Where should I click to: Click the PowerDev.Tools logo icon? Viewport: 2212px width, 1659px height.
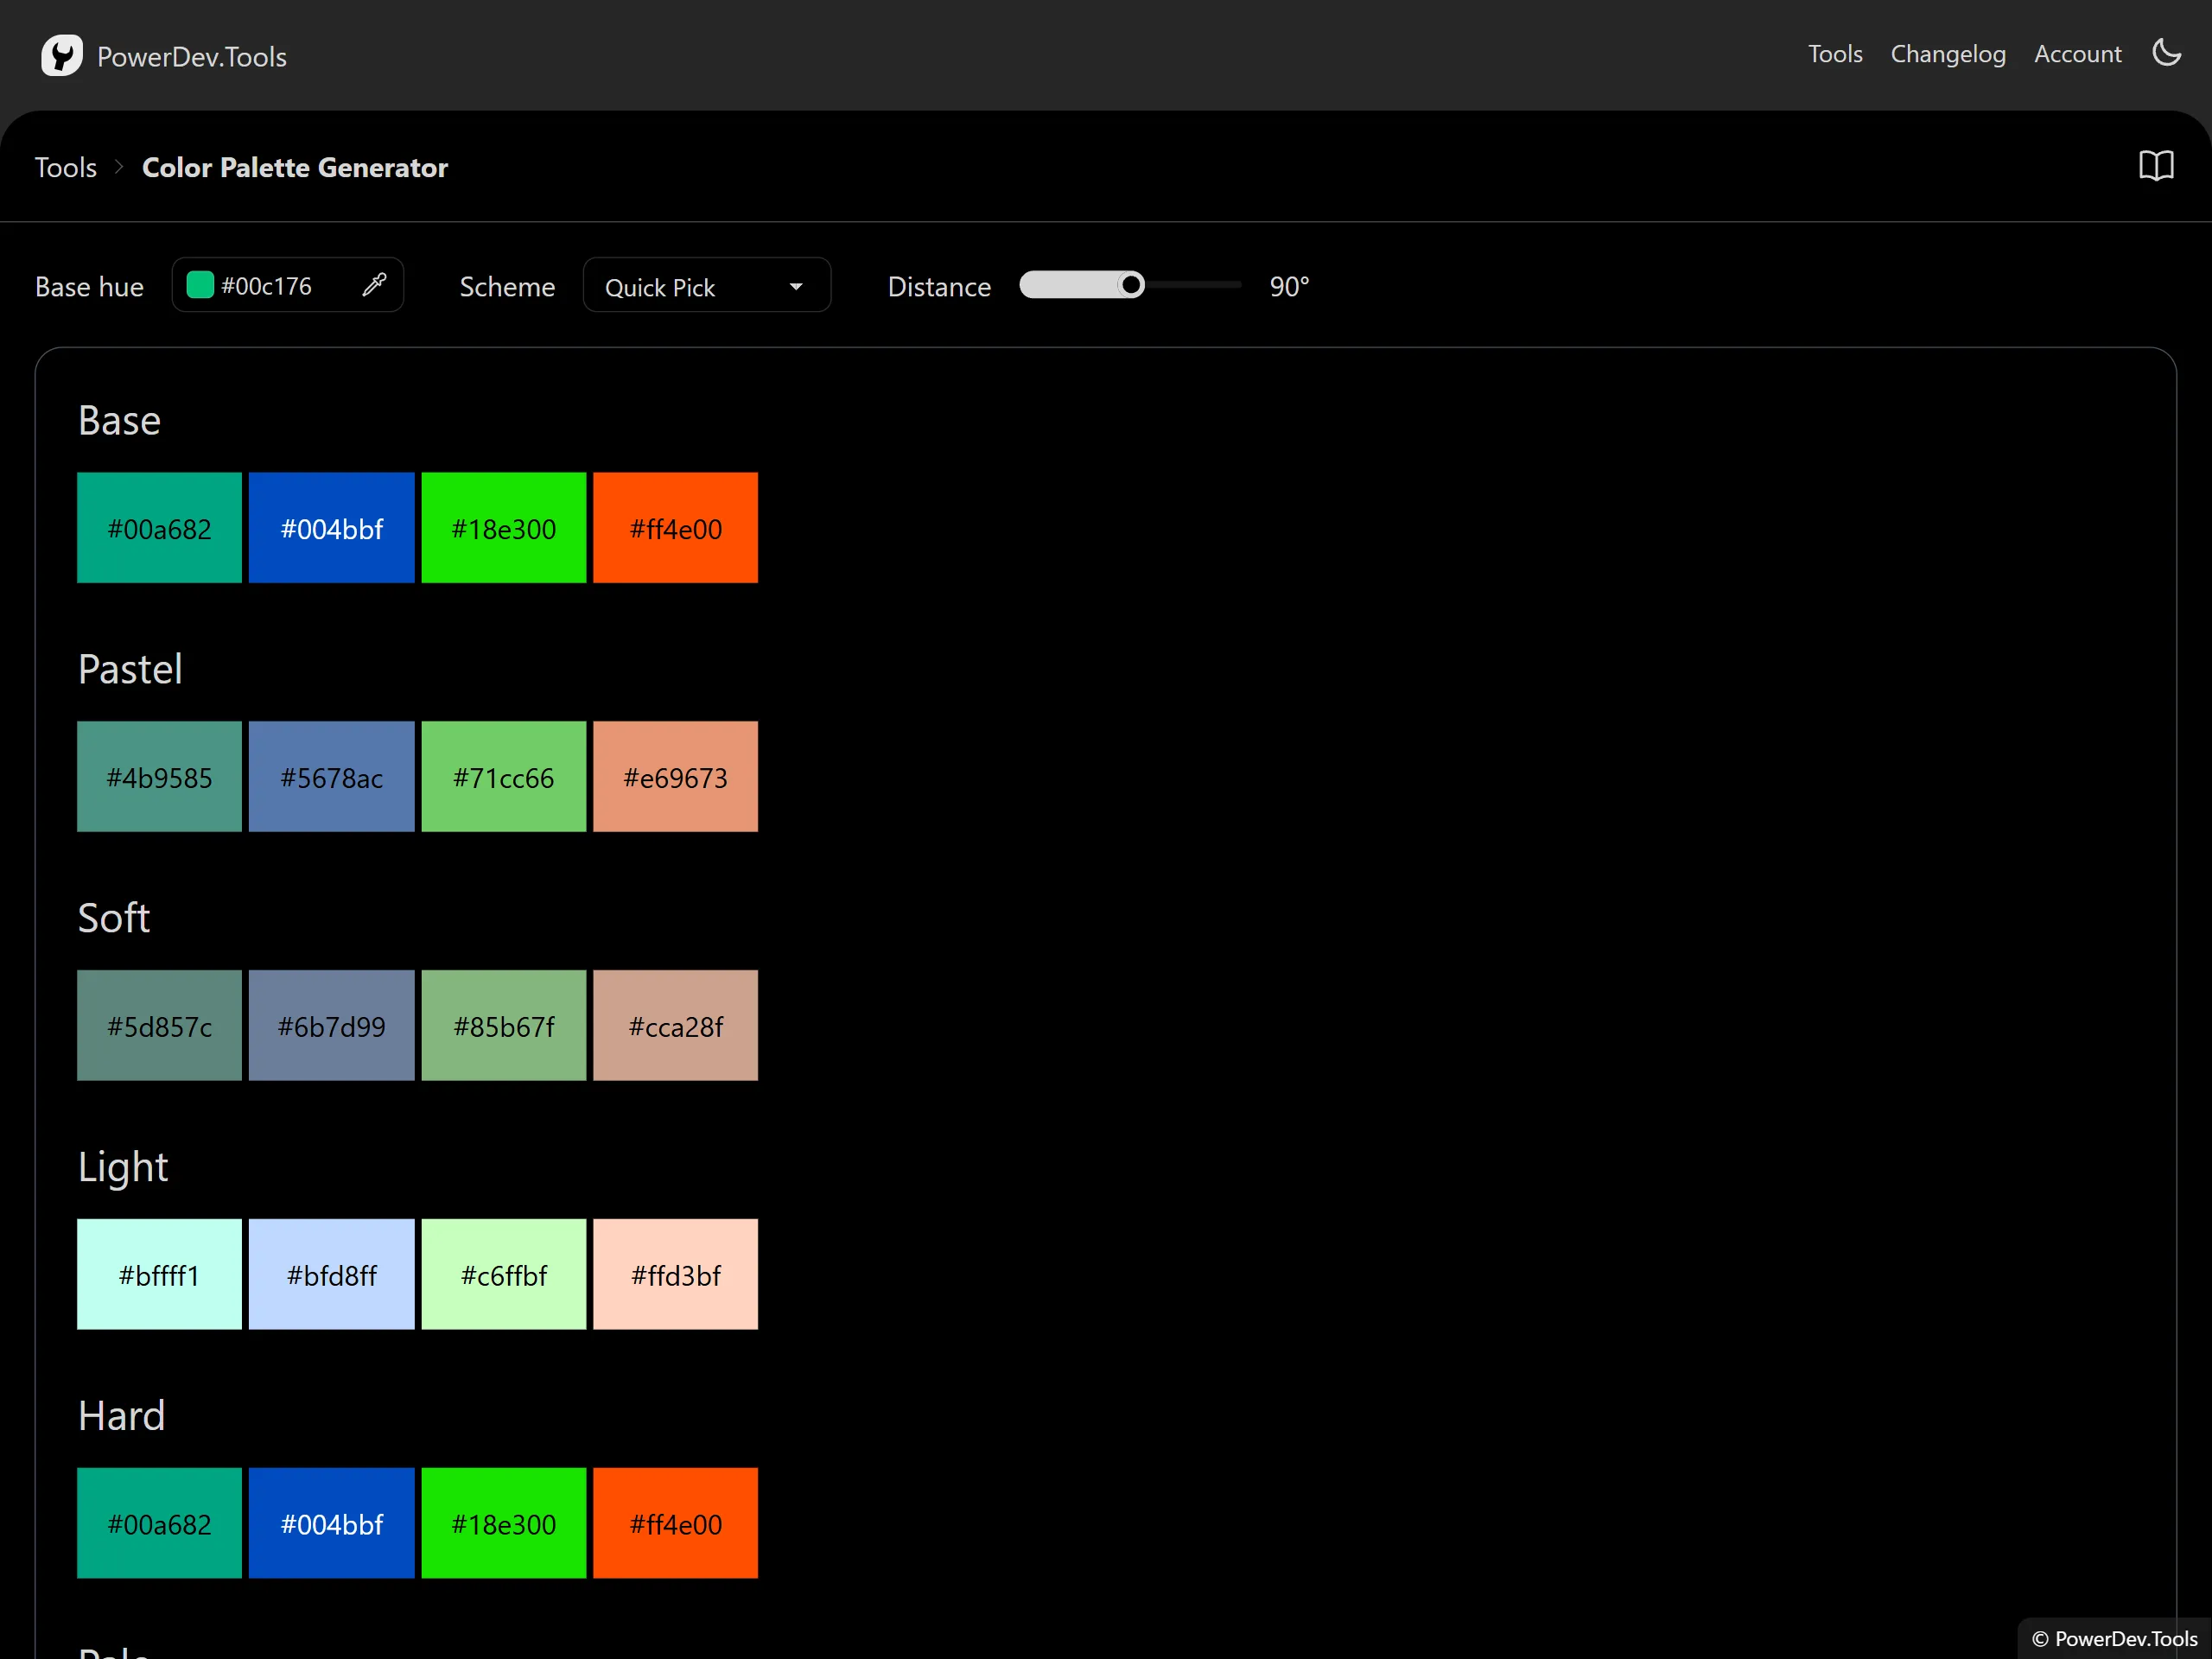(x=61, y=56)
